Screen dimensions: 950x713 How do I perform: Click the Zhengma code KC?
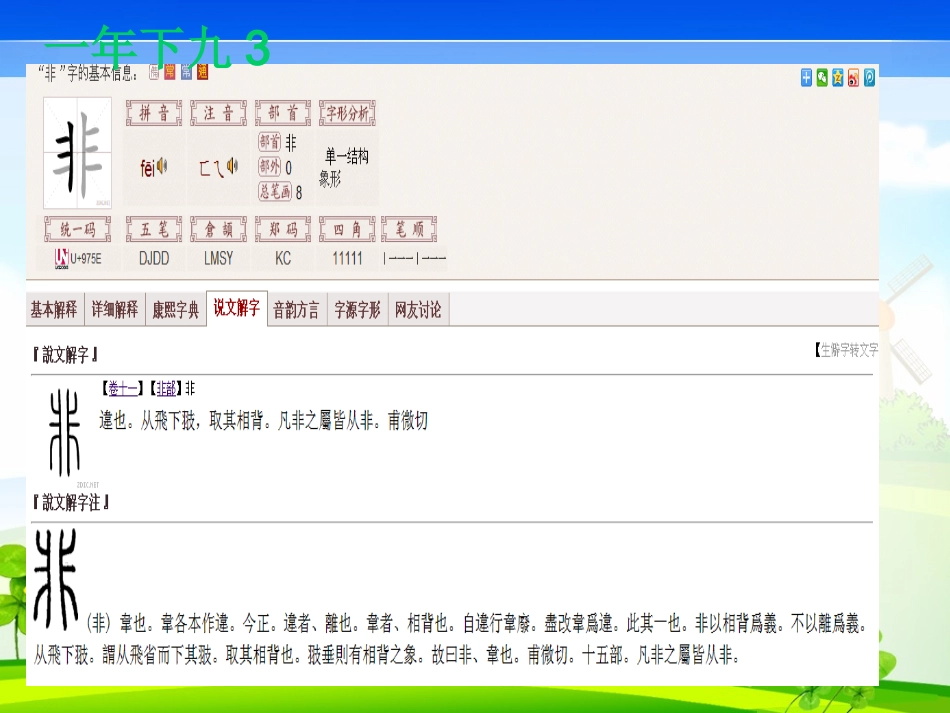283,259
